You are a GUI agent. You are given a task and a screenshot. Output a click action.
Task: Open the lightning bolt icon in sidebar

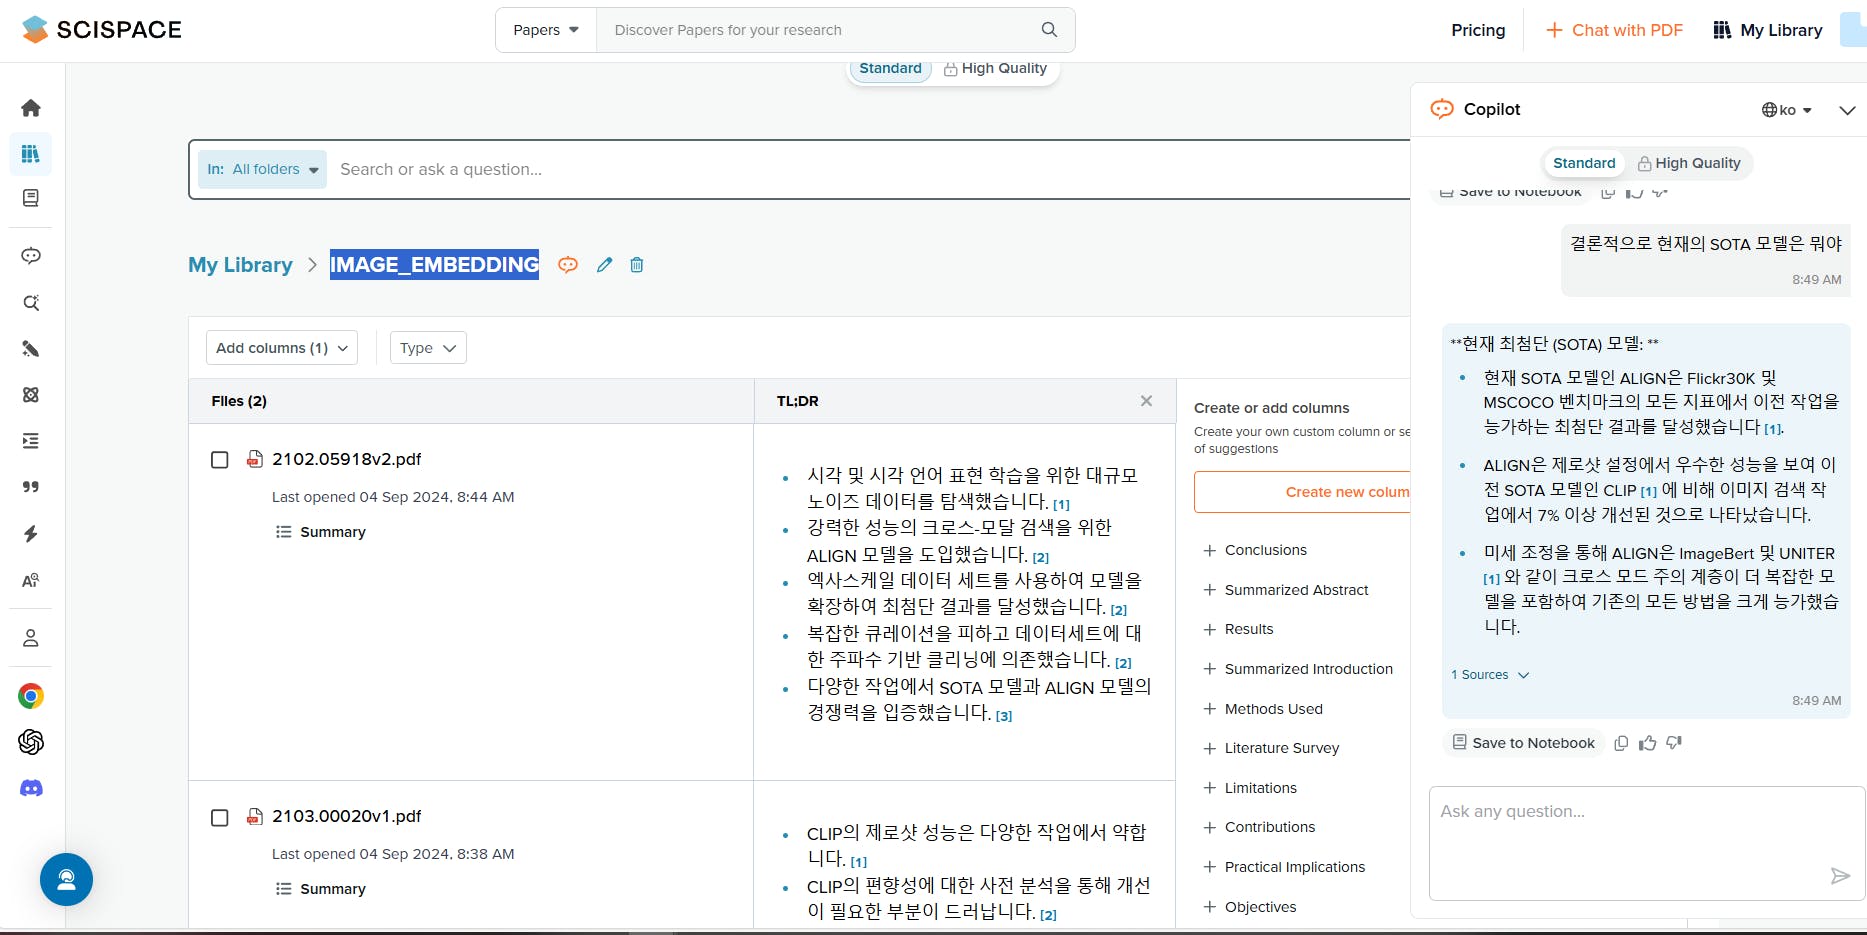coord(31,534)
